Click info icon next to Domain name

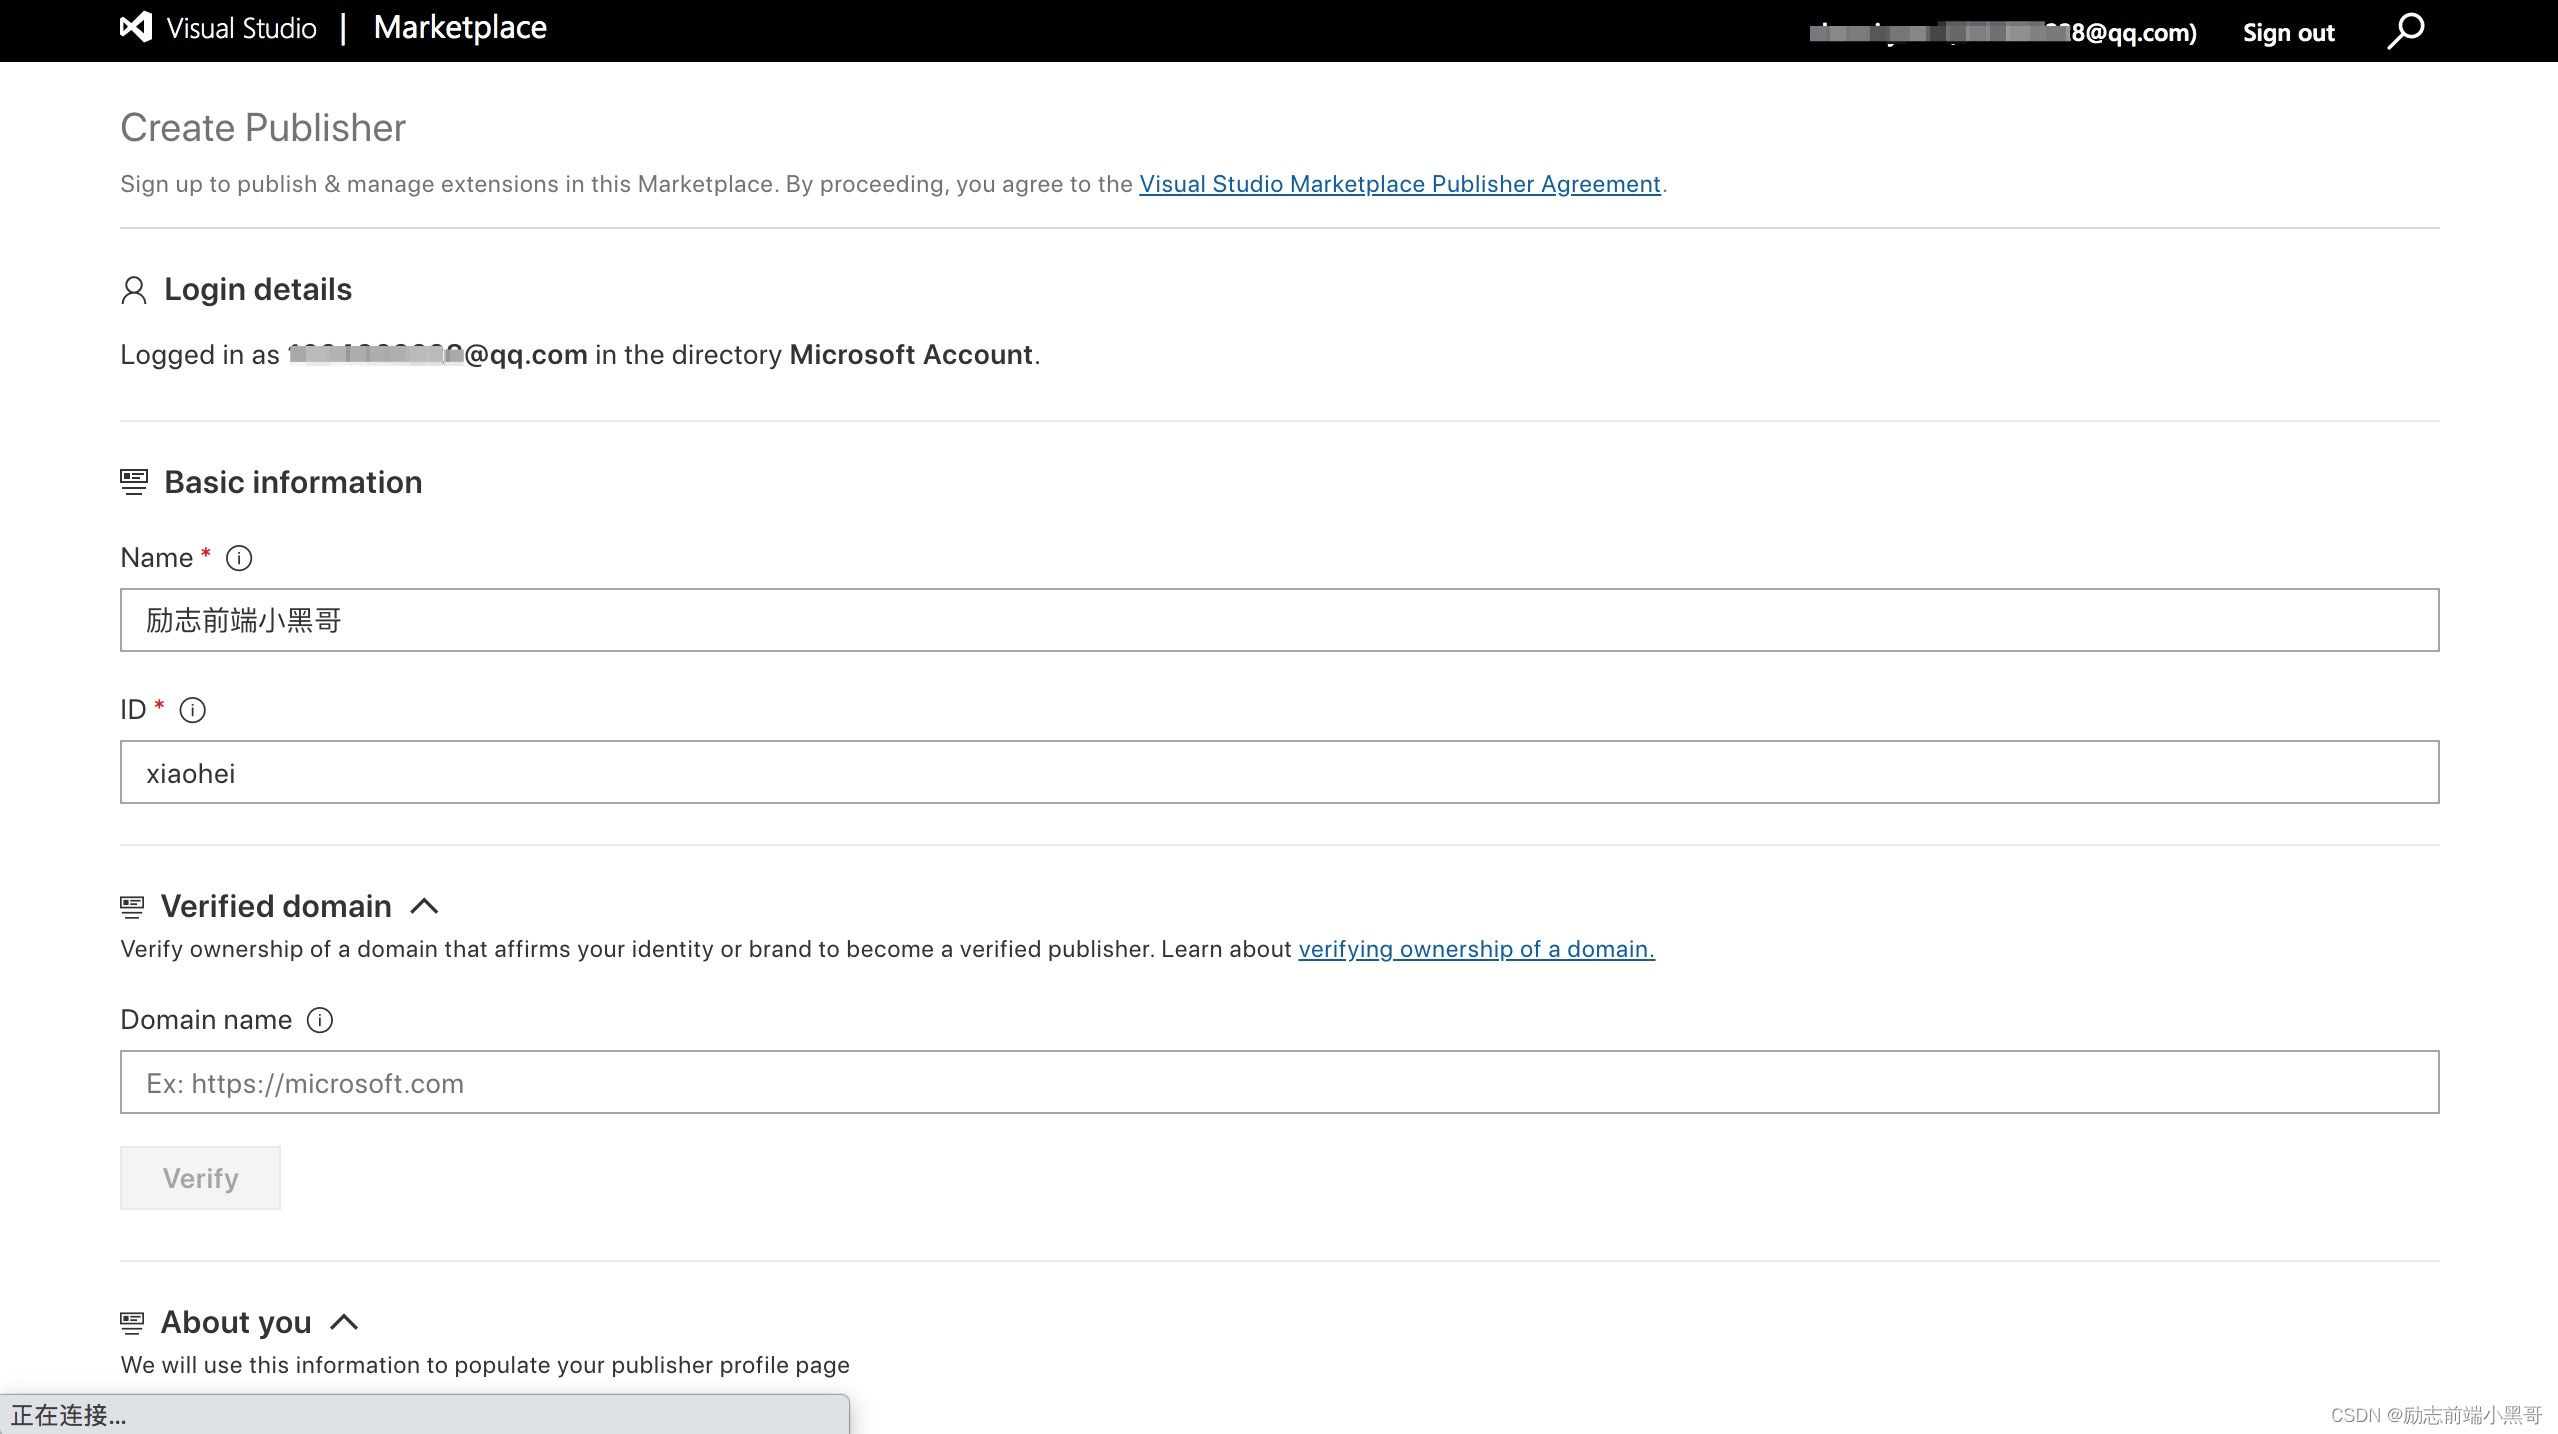tap(319, 1020)
